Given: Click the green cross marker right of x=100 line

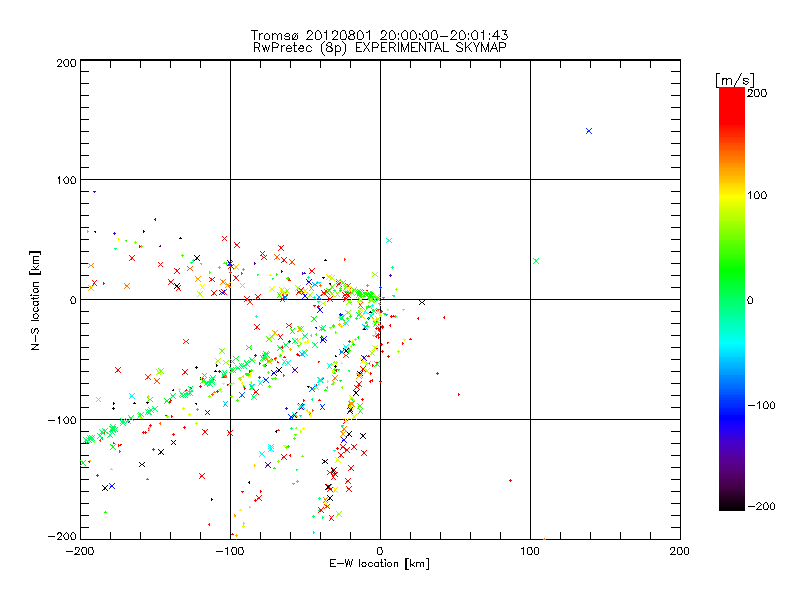Looking at the screenshot, I should coord(536,261).
